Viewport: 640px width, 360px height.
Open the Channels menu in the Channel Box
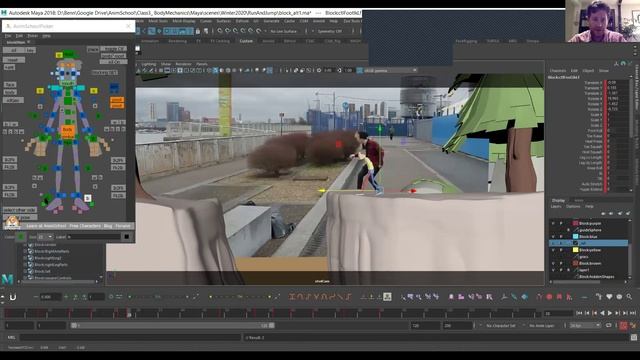558,71
